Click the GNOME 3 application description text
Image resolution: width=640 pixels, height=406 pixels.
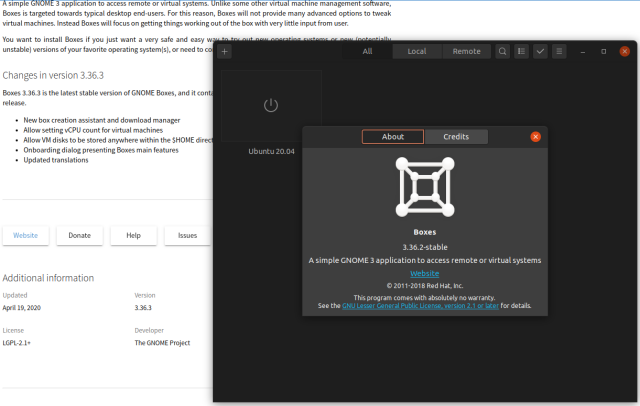(x=424, y=260)
